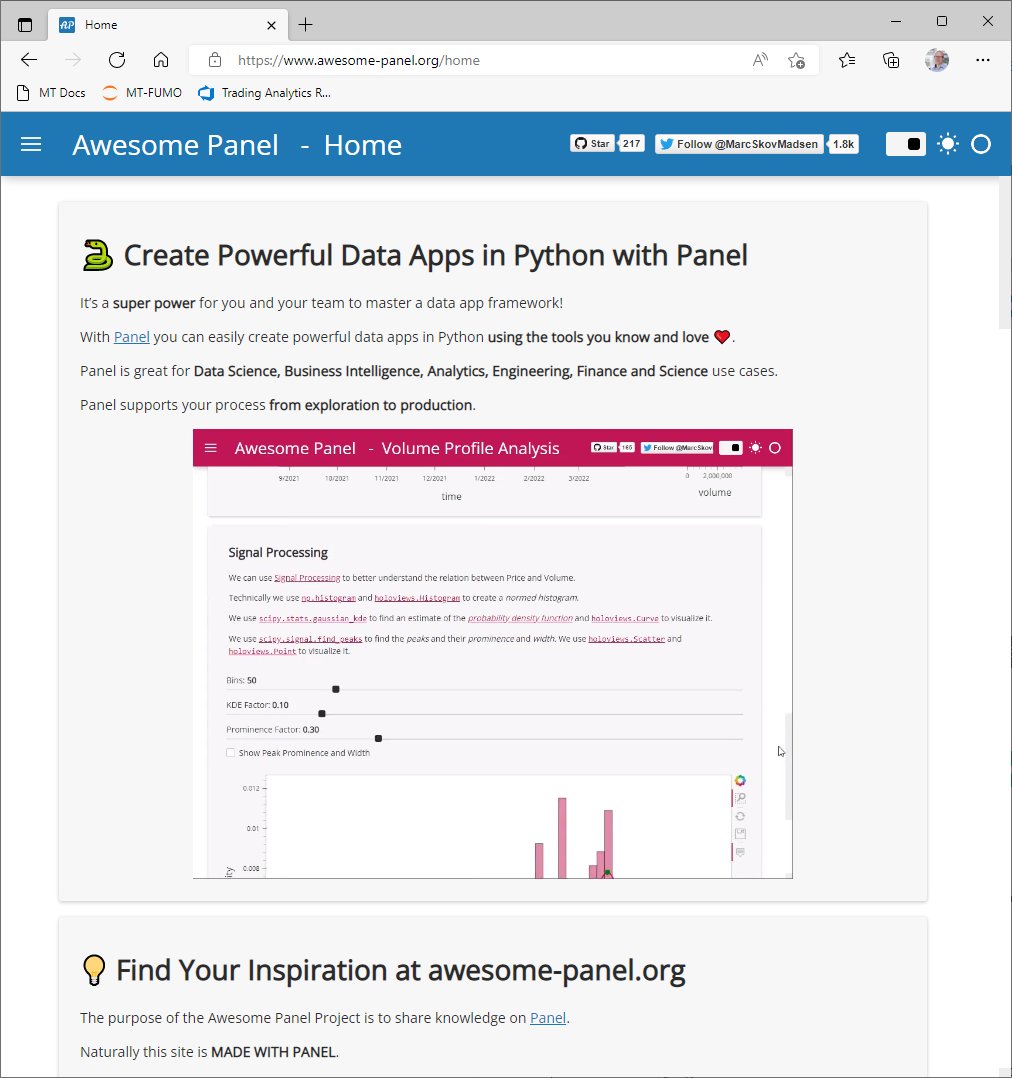Open tab actions menu icon
This screenshot has width=1012, height=1078.
coord(25,25)
